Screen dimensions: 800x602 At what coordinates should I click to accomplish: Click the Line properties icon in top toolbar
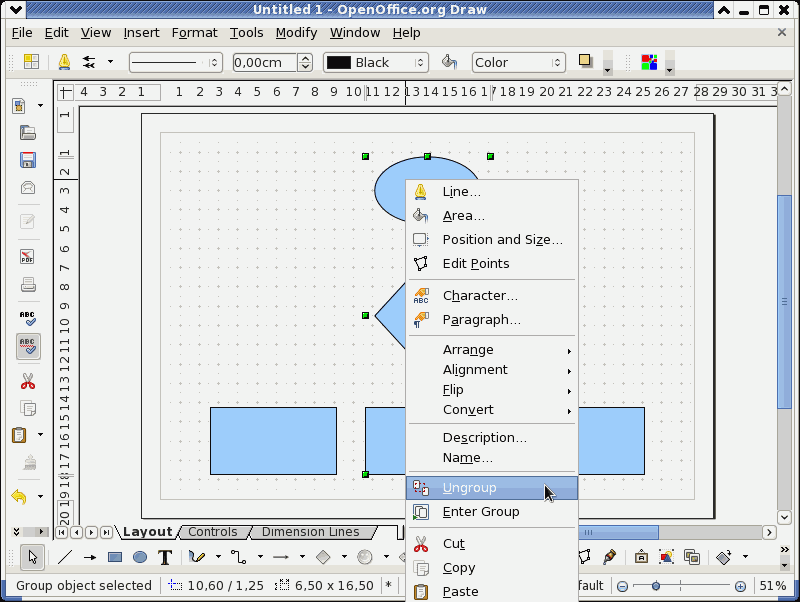click(x=64, y=62)
